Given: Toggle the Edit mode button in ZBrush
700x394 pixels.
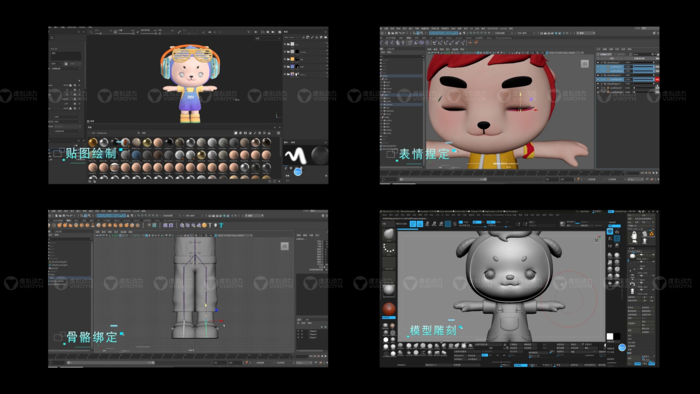Looking at the screenshot, I should tap(413, 224).
